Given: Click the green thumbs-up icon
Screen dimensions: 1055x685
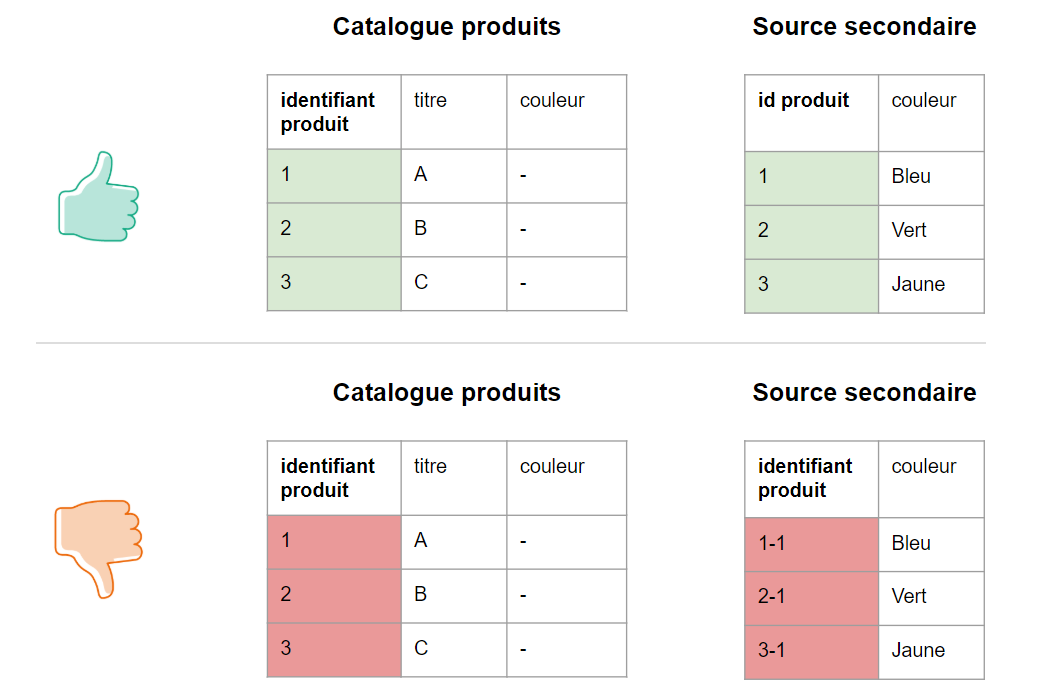Looking at the screenshot, I should coord(98,197).
